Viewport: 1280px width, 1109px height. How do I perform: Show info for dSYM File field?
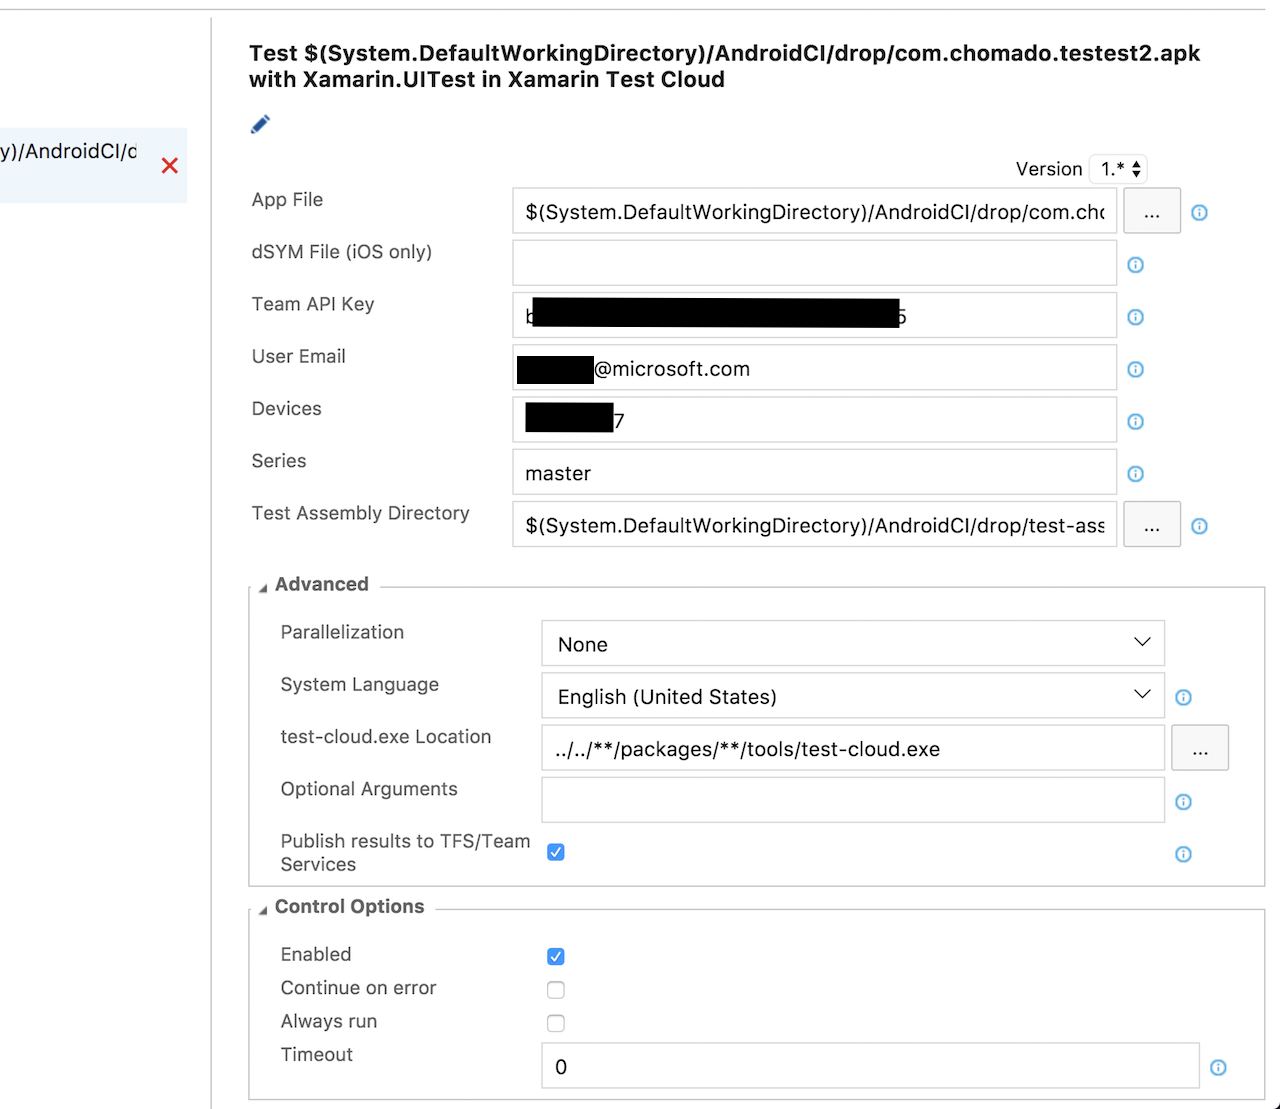point(1135,265)
